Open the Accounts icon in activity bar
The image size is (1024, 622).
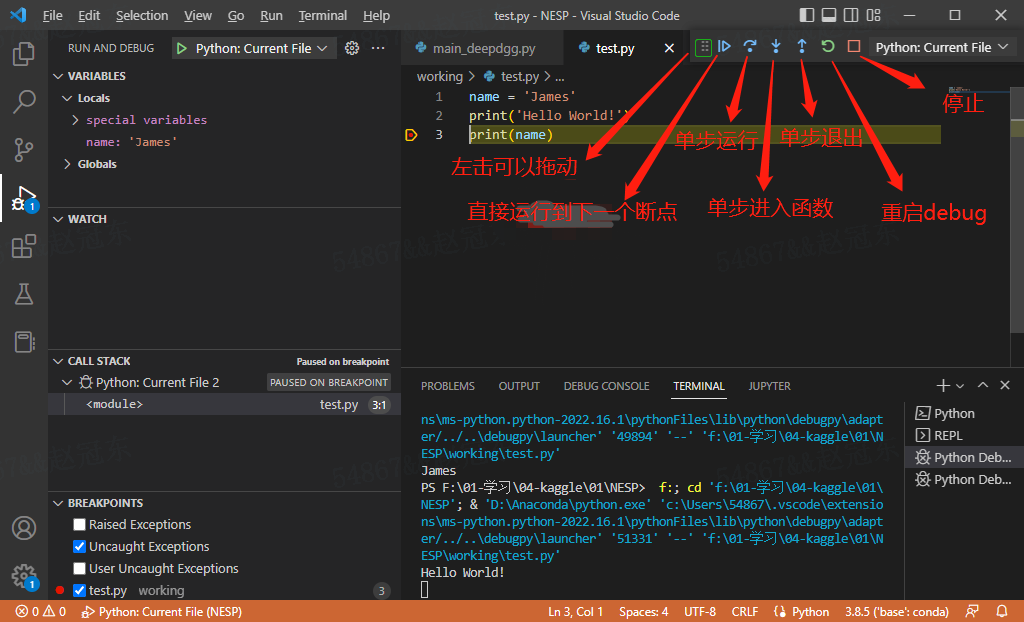click(24, 528)
